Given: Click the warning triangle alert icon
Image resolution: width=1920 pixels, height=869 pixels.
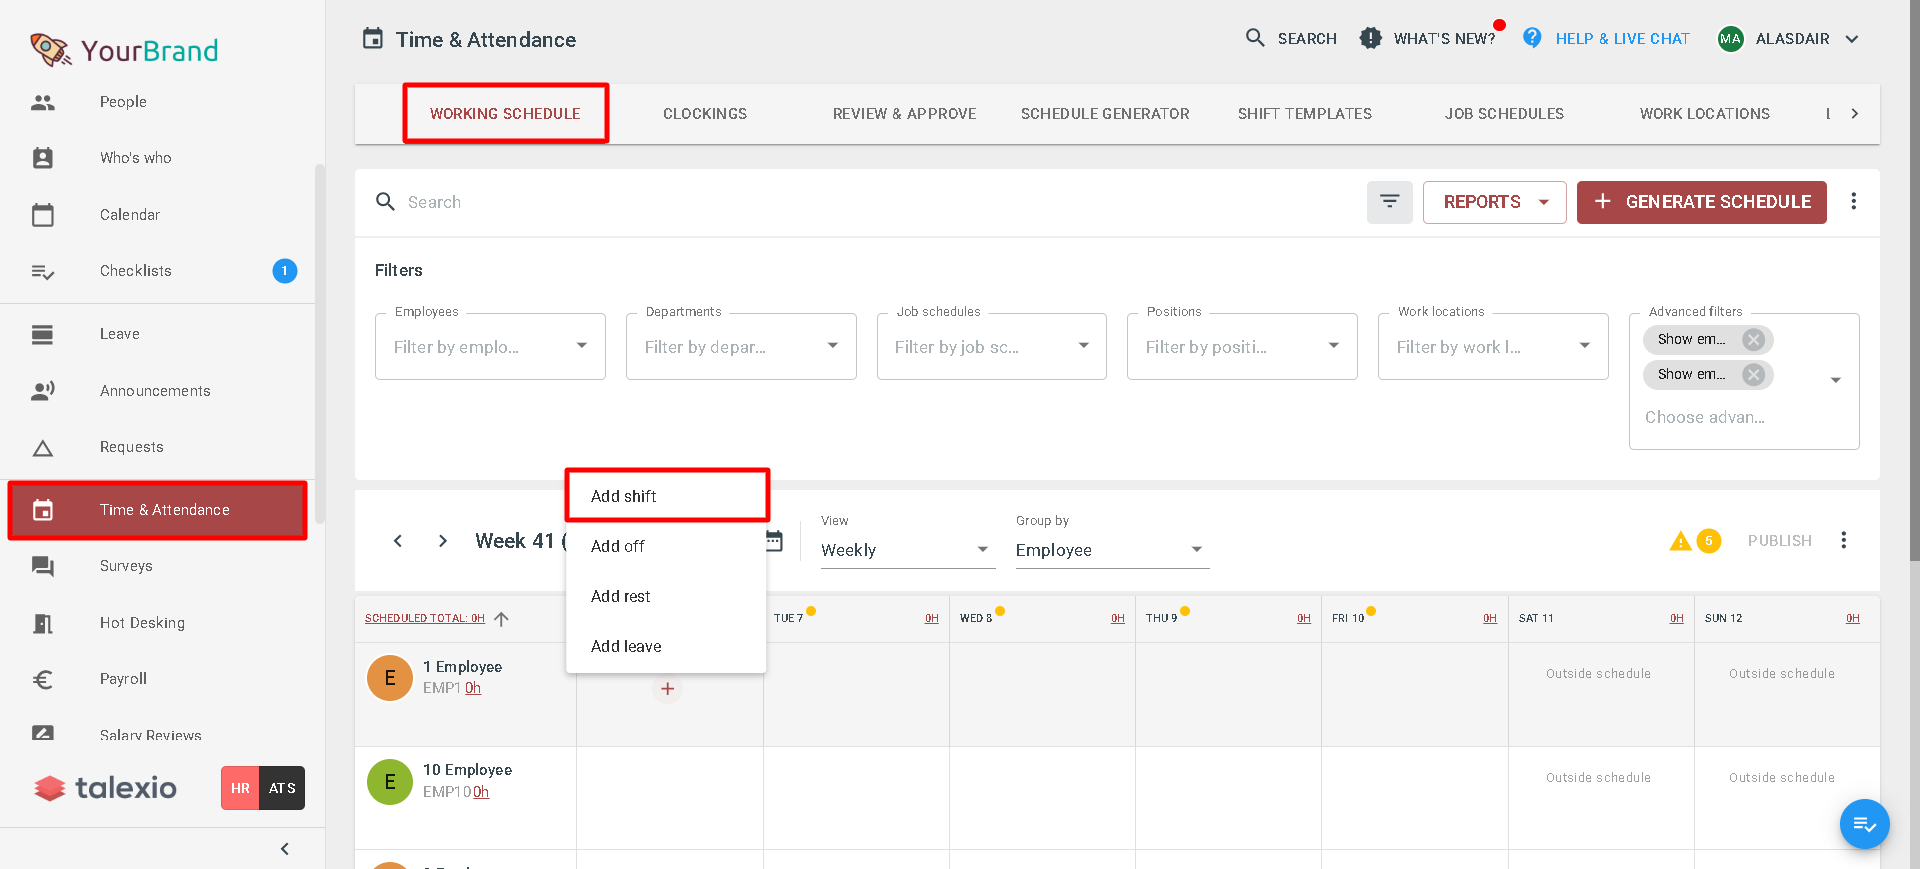Looking at the screenshot, I should [1680, 541].
